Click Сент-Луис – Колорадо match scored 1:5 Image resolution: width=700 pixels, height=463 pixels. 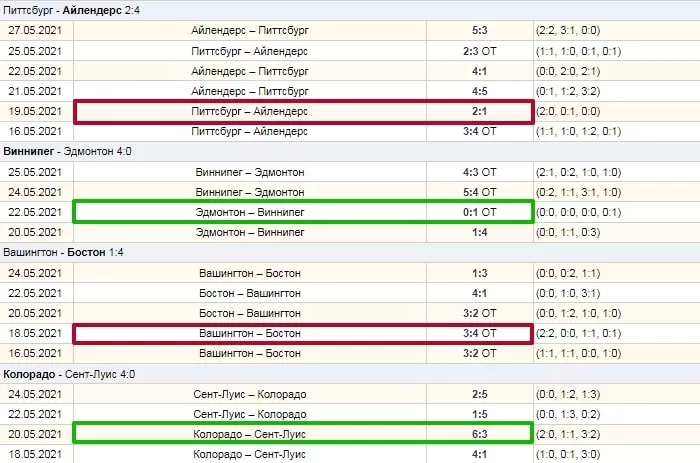(250, 414)
